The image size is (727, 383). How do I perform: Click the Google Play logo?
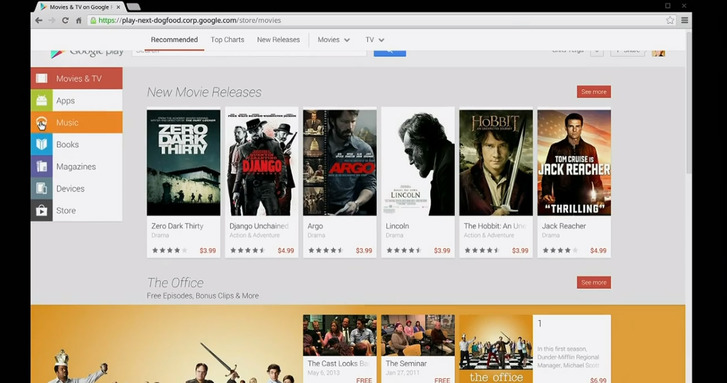point(87,53)
